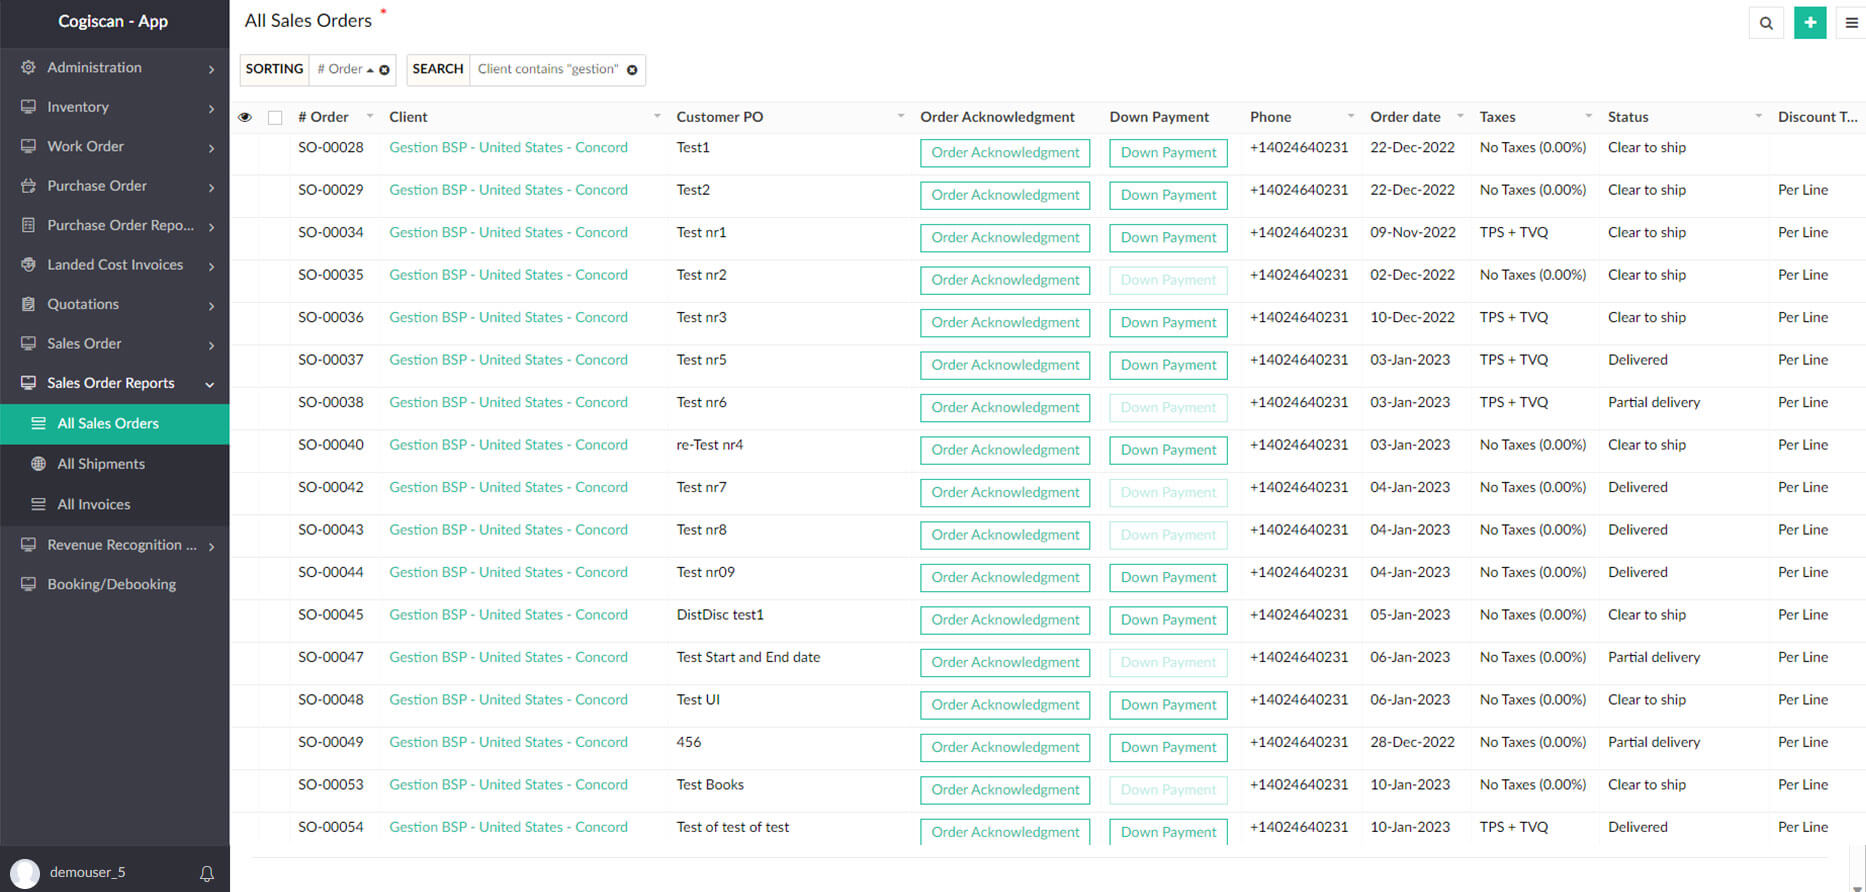Select Booking/Debooking menu item

click(x=111, y=584)
